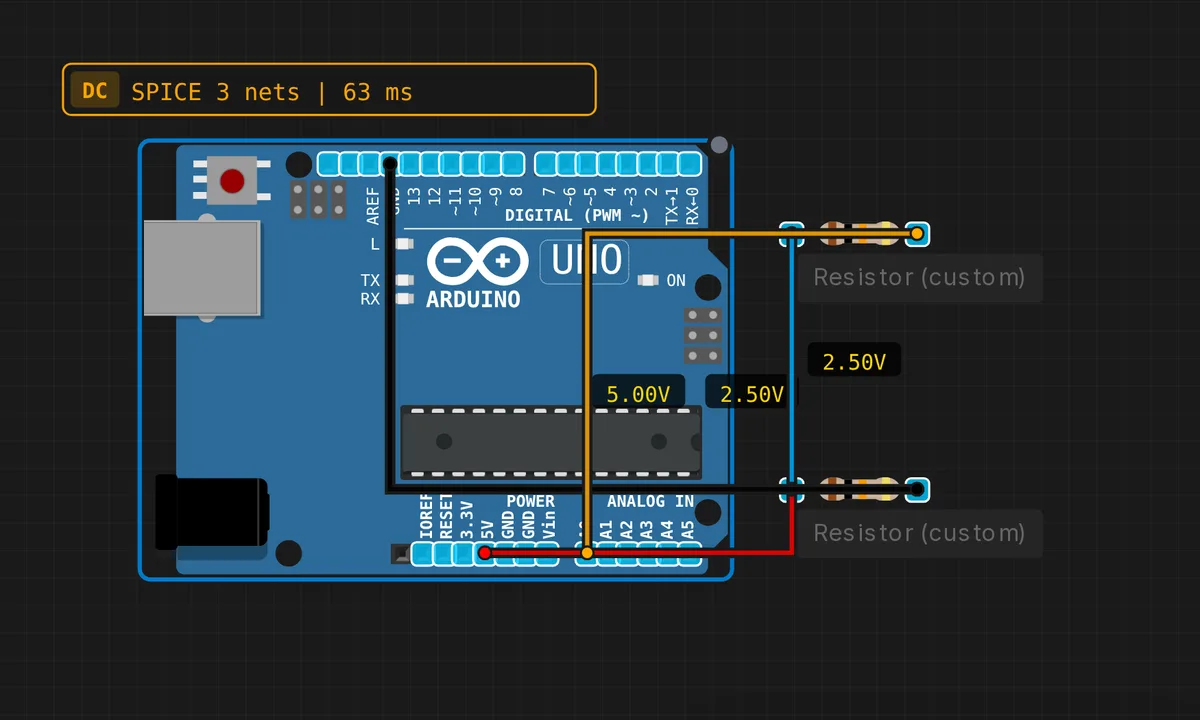
Task: Click the resistor pin where the orange wire ends
Action: coord(917,234)
